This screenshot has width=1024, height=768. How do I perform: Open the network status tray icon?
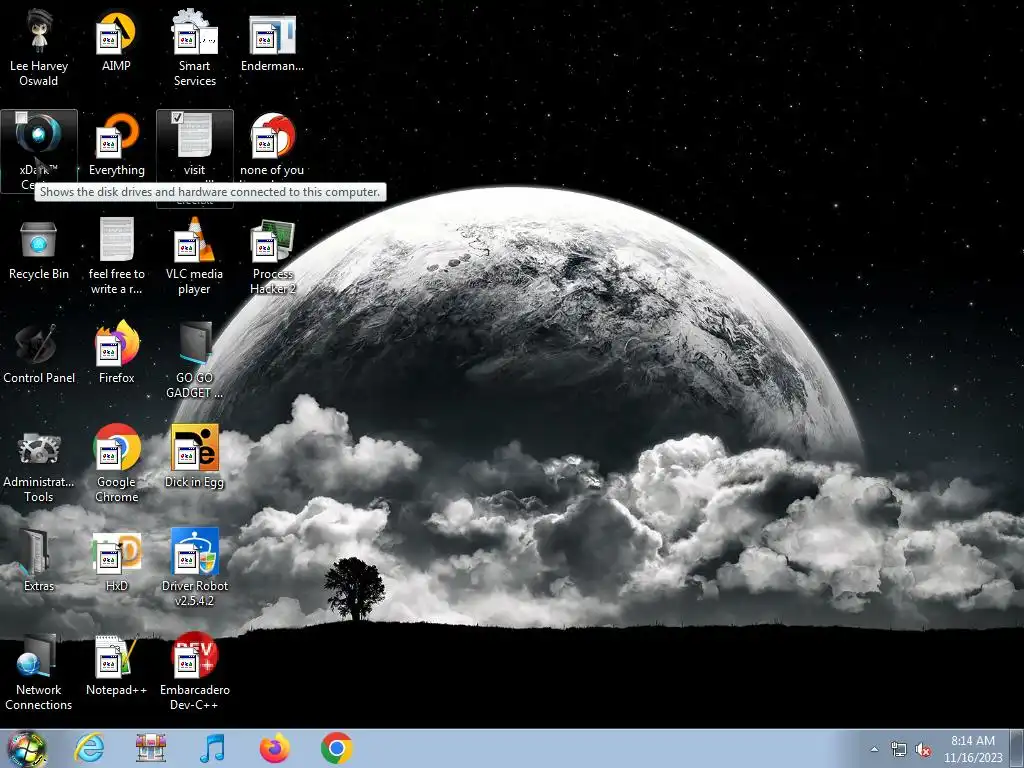click(899, 750)
